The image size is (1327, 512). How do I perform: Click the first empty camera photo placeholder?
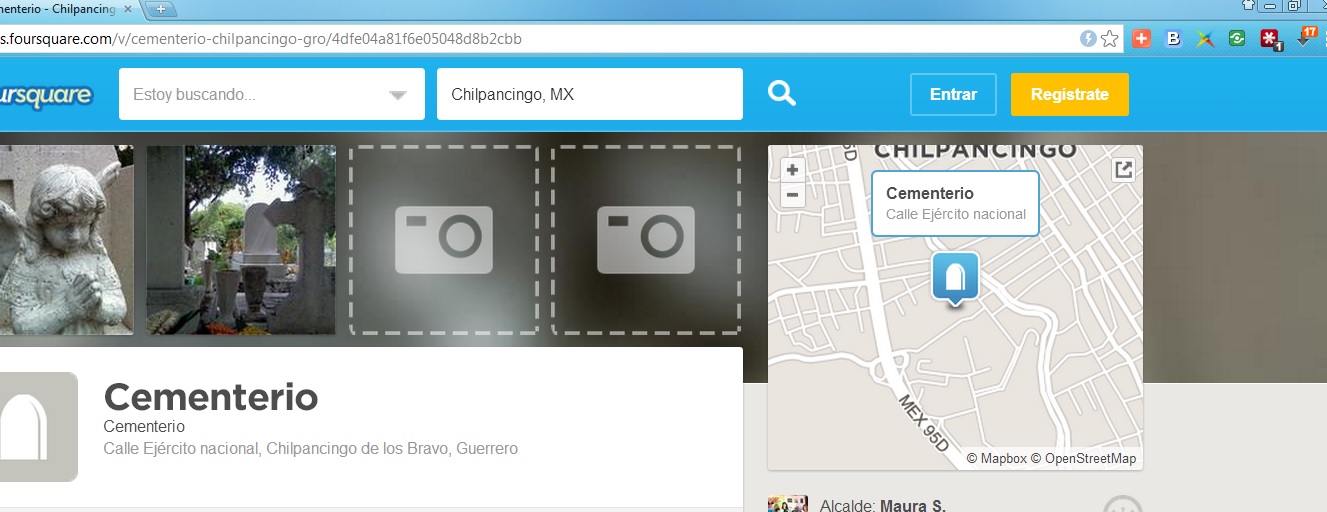pos(443,240)
